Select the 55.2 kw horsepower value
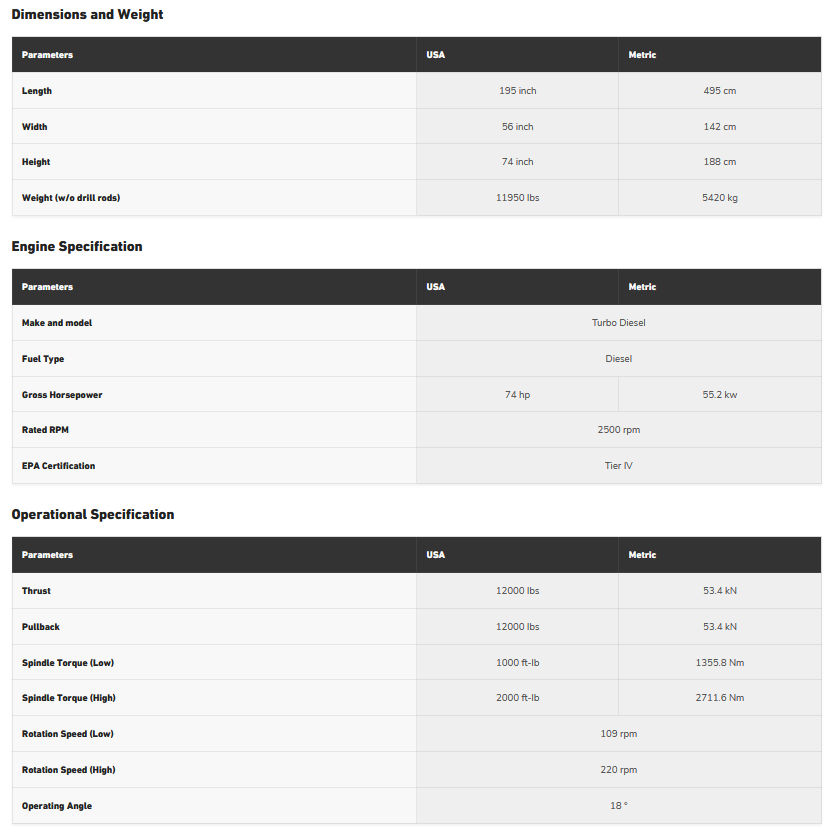 pyautogui.click(x=720, y=395)
